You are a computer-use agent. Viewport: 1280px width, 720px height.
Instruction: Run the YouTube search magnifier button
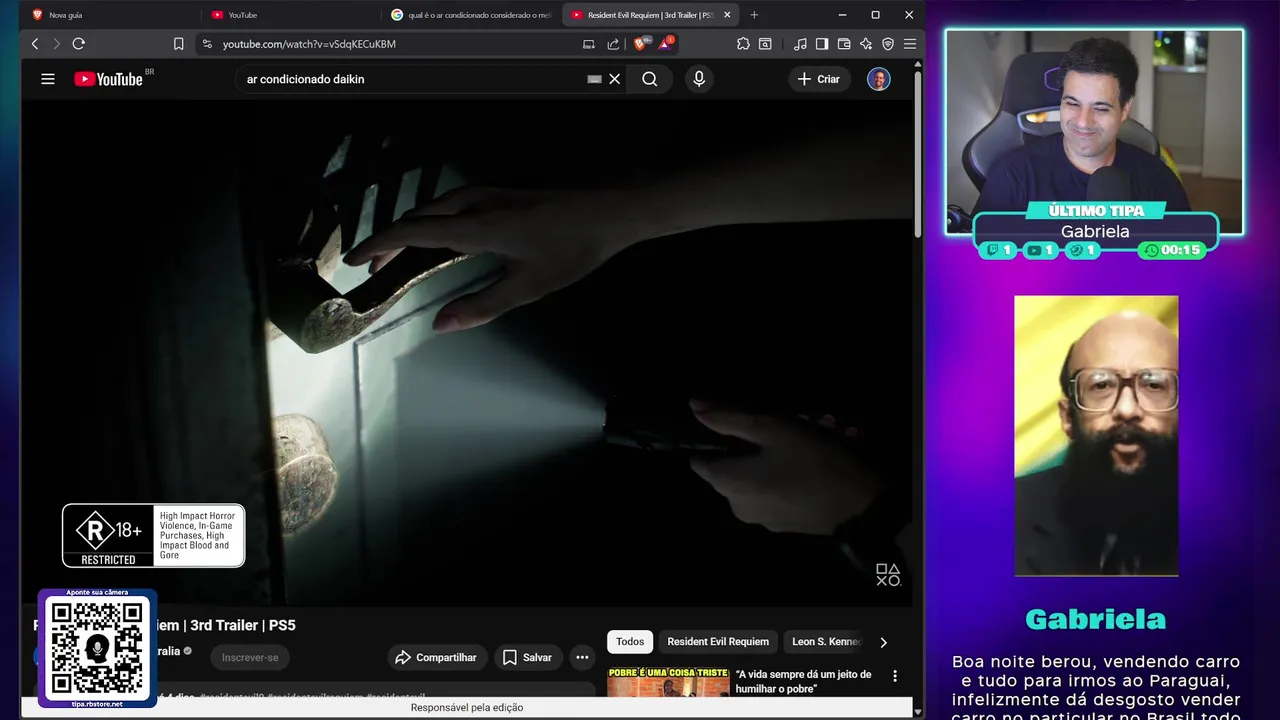pyautogui.click(x=650, y=79)
